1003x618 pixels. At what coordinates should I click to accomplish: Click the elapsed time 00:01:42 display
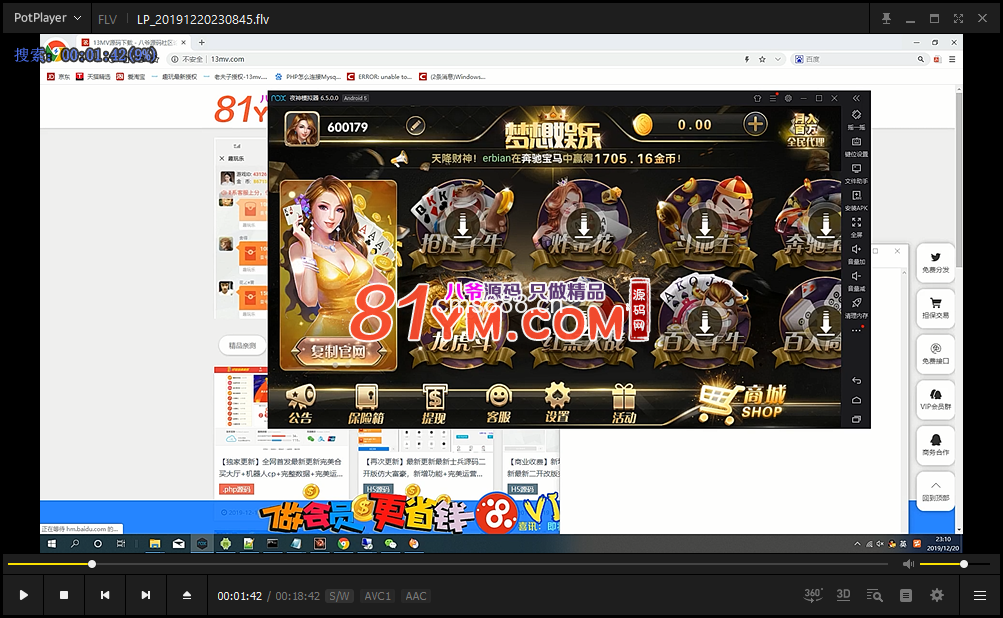[x=239, y=596]
